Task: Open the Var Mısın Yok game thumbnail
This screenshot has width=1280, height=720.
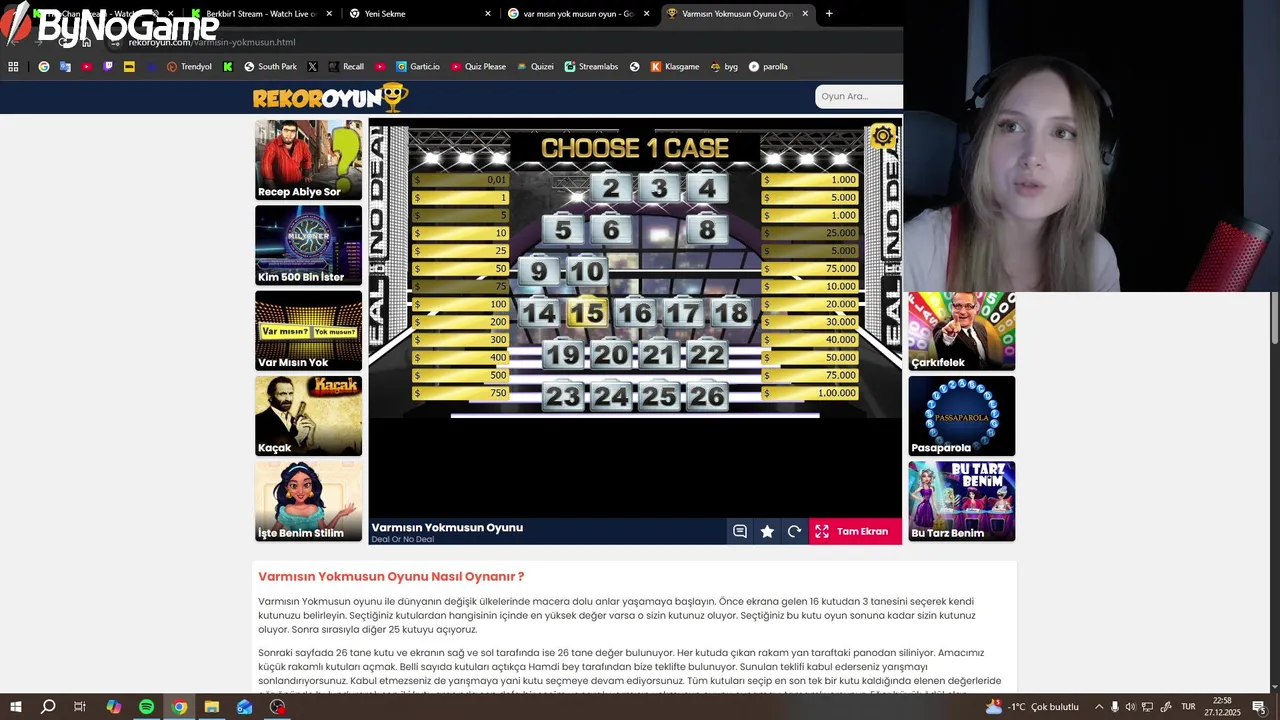Action: [x=308, y=331]
